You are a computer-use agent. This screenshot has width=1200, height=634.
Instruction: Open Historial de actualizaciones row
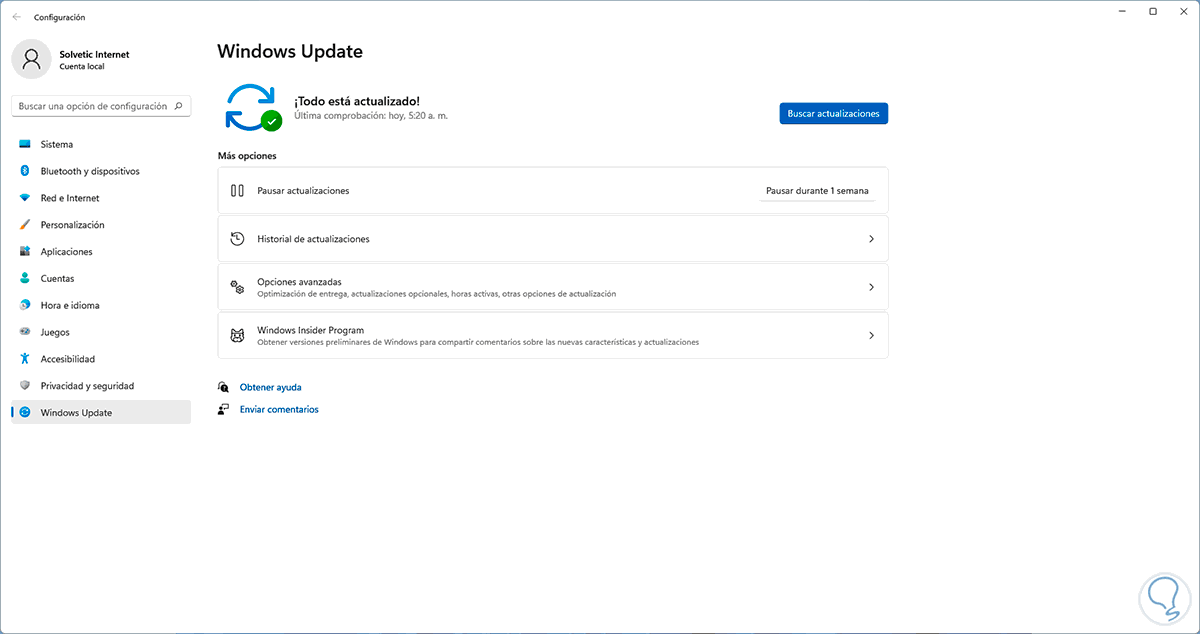click(553, 239)
